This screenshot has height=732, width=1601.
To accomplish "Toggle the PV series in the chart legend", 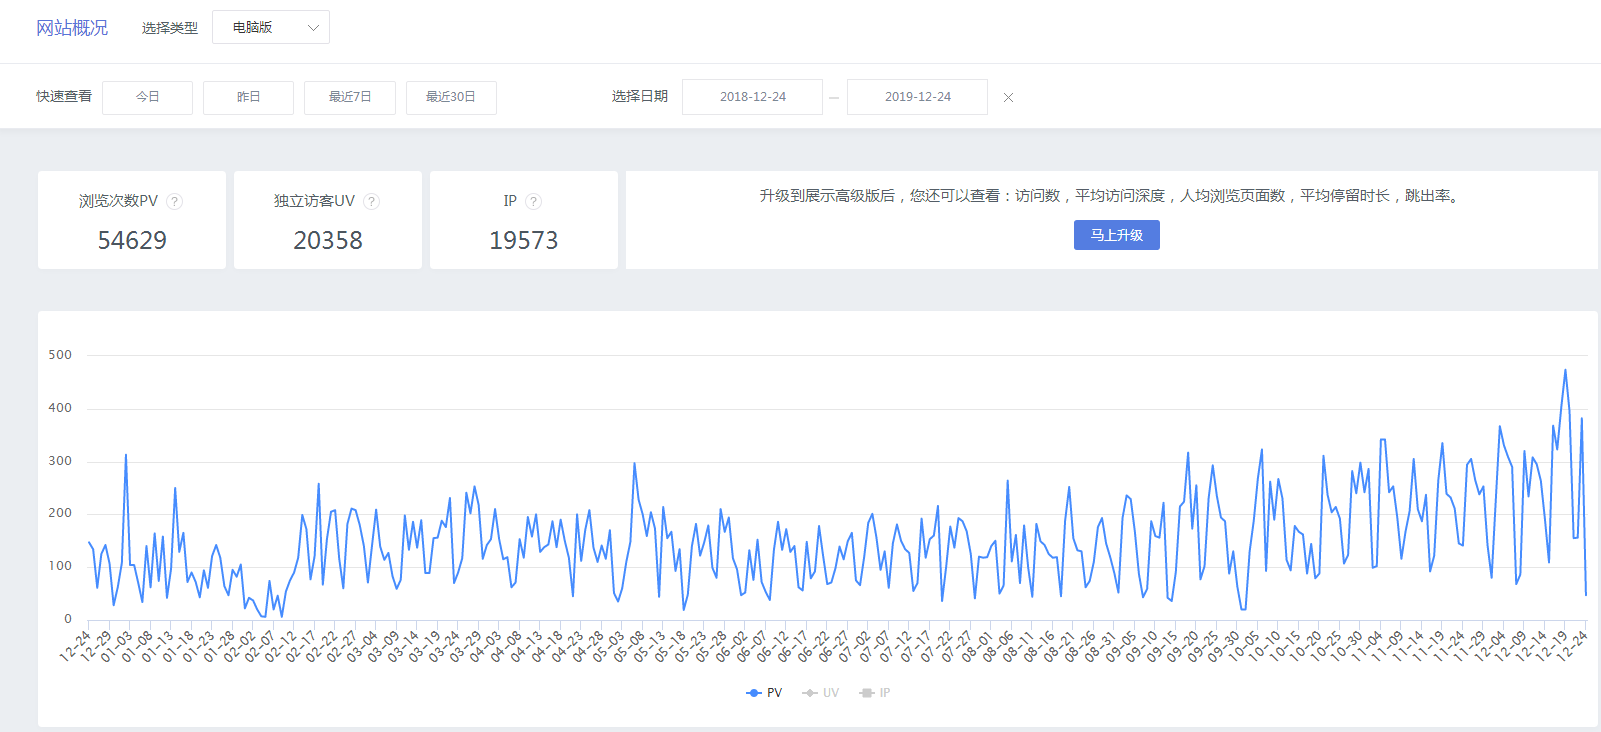I will [764, 693].
